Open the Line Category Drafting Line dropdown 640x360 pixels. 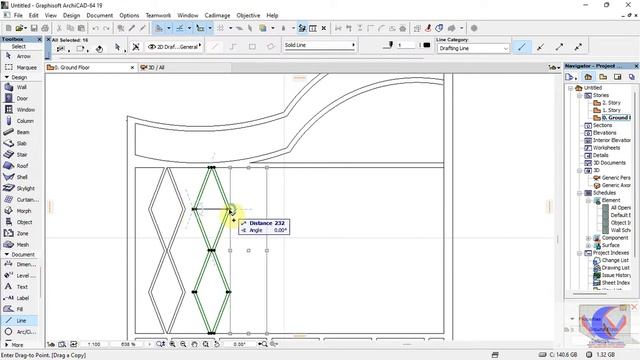point(473,48)
